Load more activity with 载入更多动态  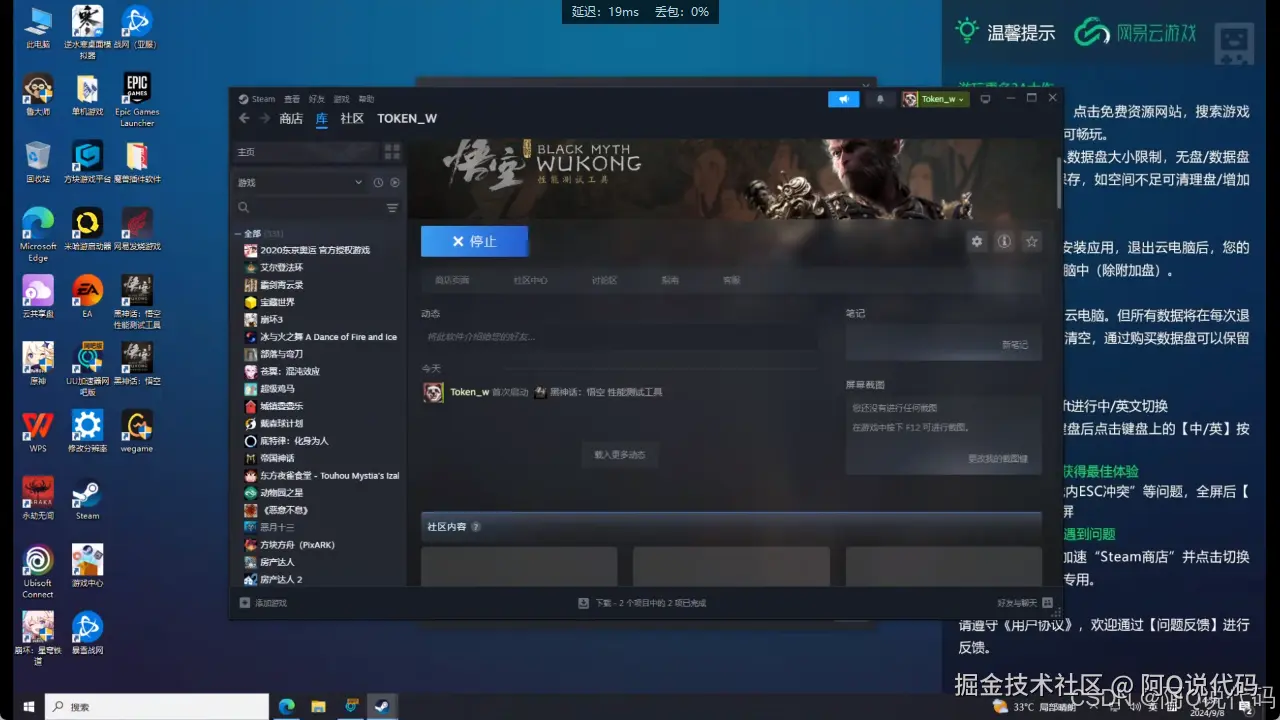[x=620, y=454]
